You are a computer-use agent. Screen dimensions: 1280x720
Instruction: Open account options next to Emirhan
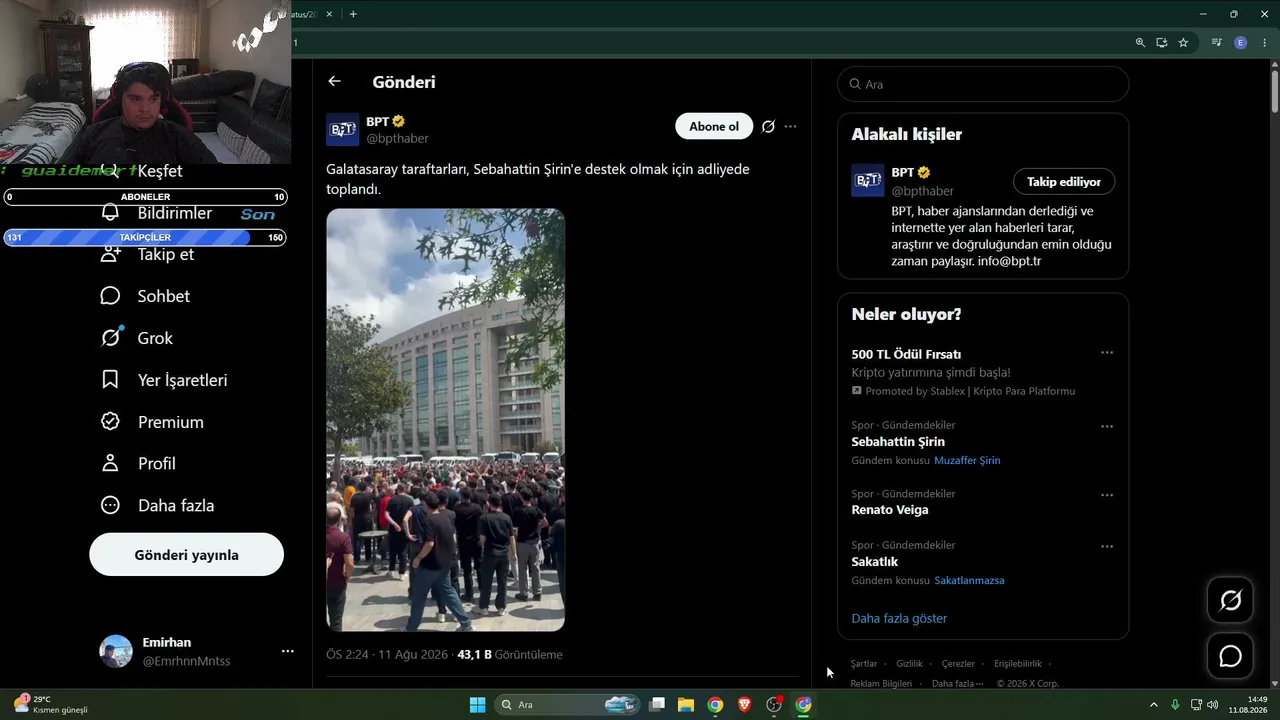point(288,651)
